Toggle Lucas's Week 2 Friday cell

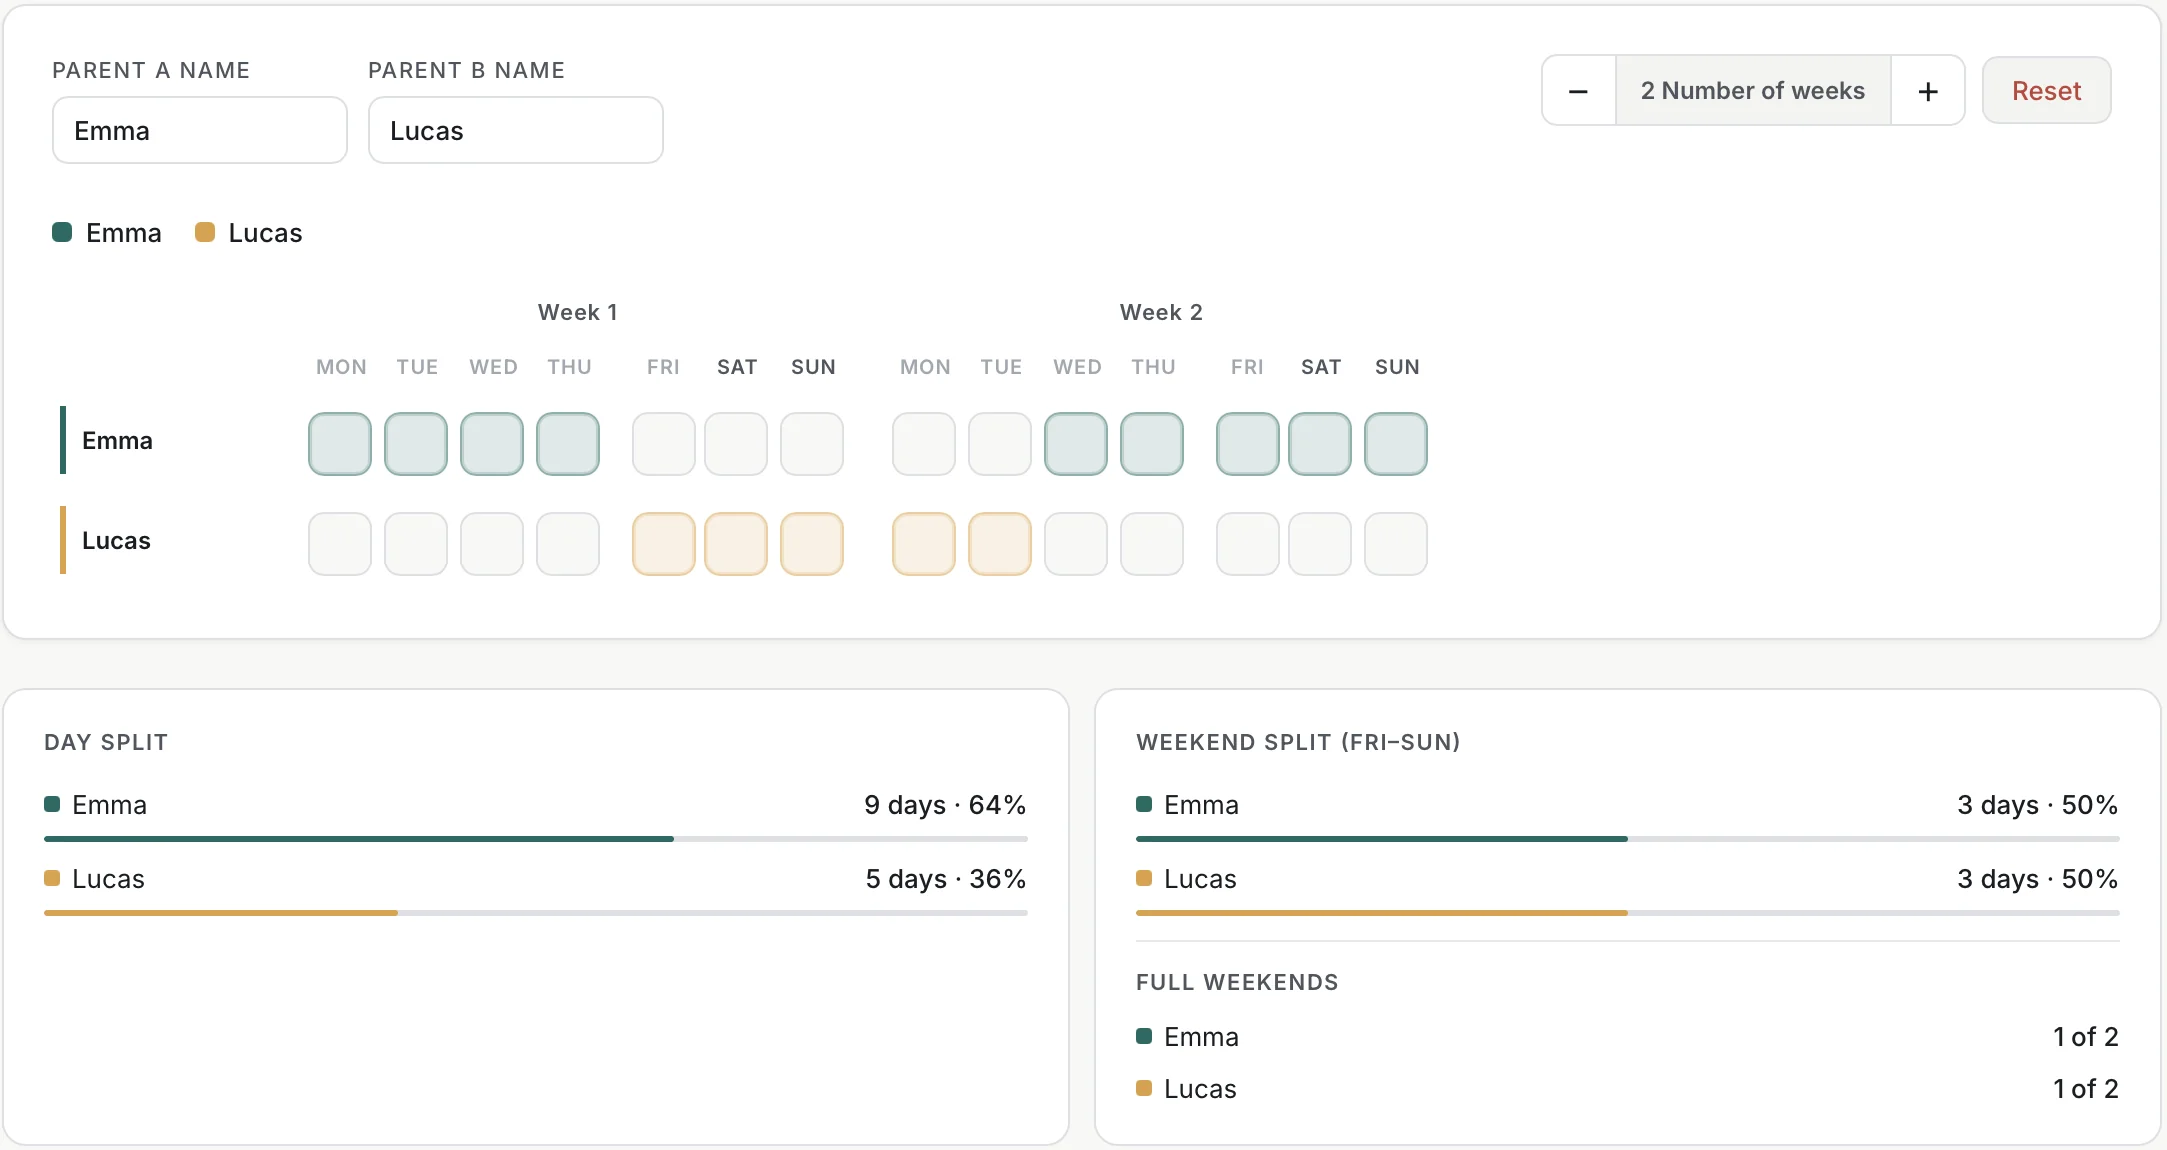coord(1248,544)
